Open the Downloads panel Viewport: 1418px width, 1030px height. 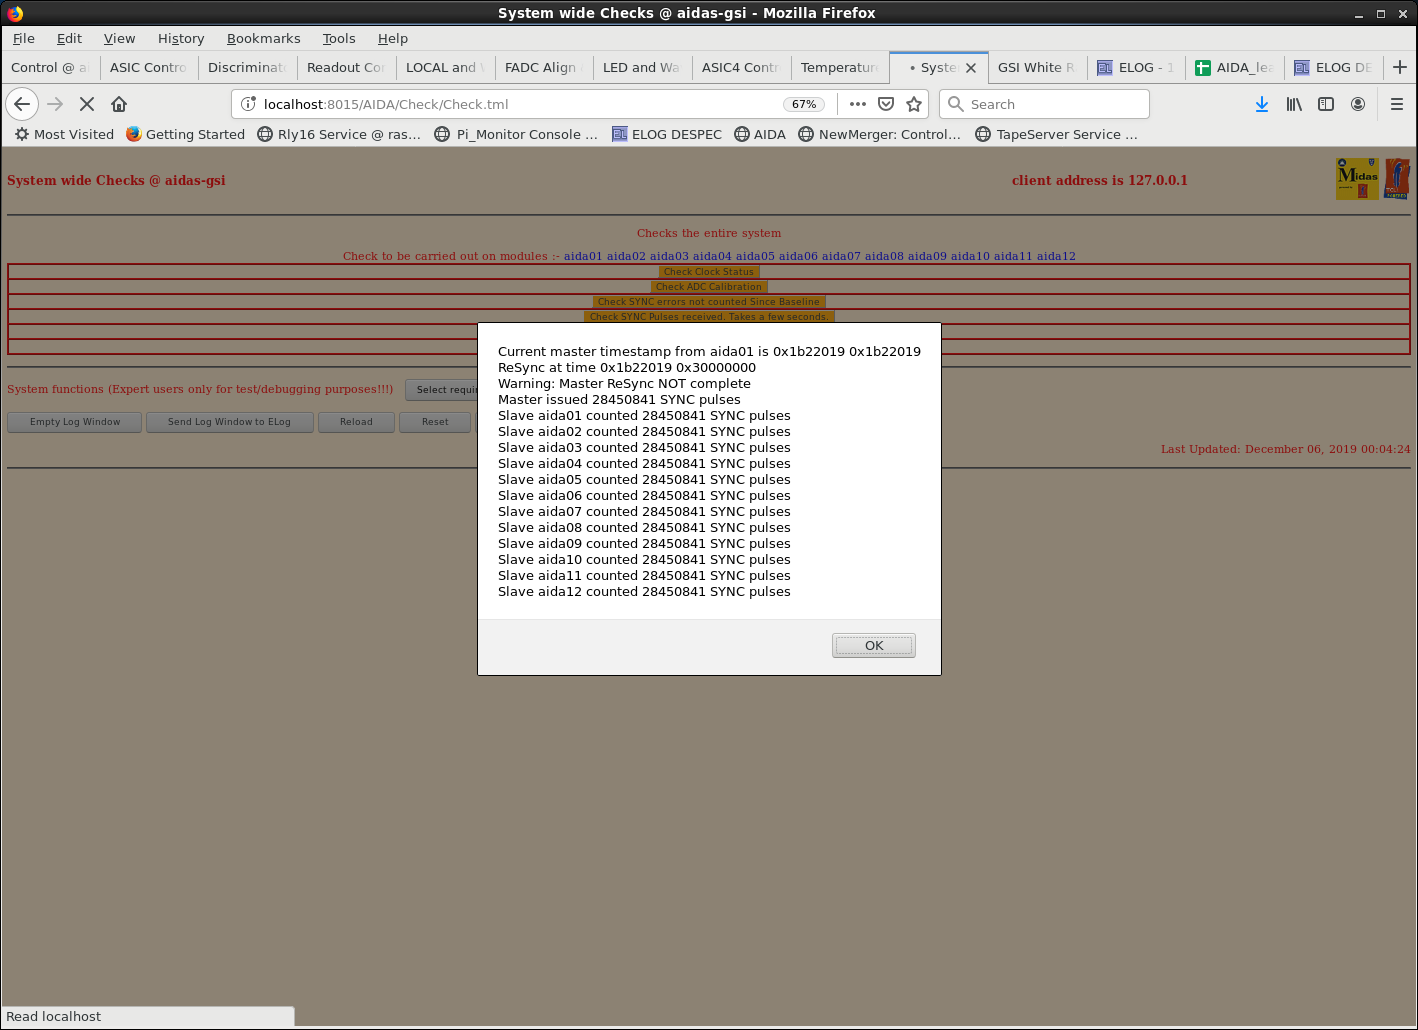click(x=1262, y=104)
